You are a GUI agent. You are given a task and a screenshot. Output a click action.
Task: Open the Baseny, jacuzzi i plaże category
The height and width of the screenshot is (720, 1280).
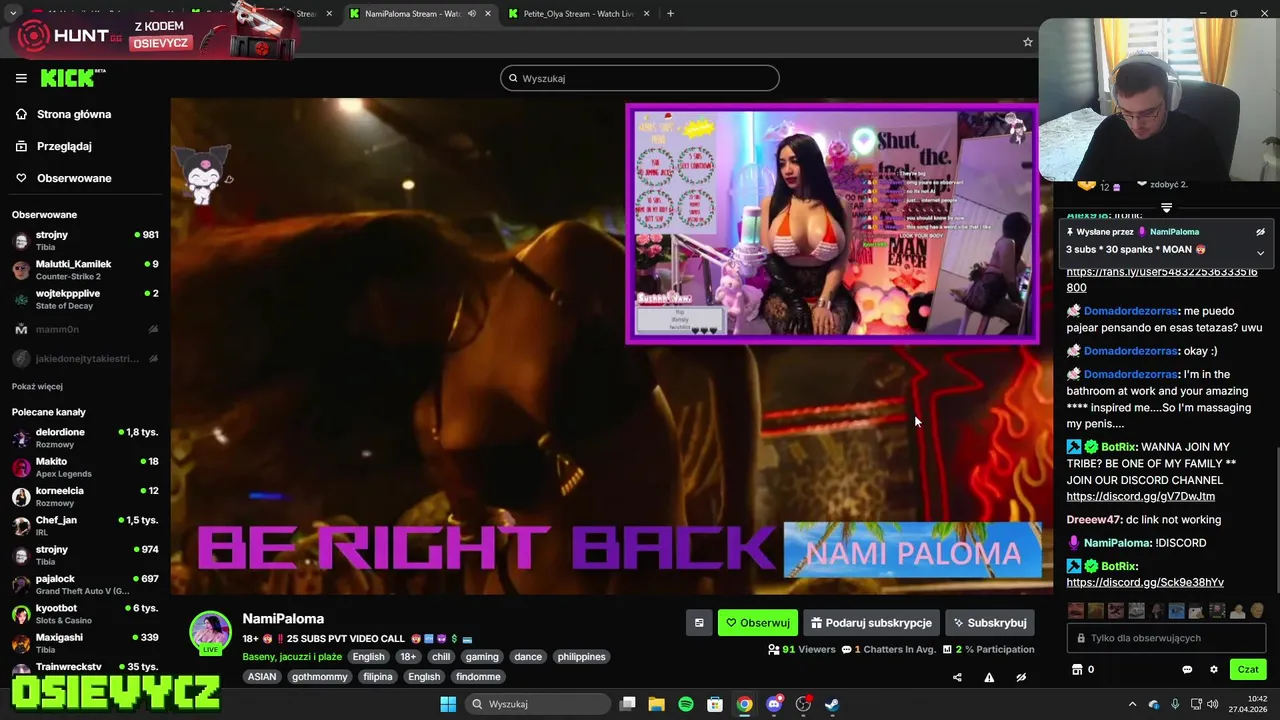click(x=292, y=657)
